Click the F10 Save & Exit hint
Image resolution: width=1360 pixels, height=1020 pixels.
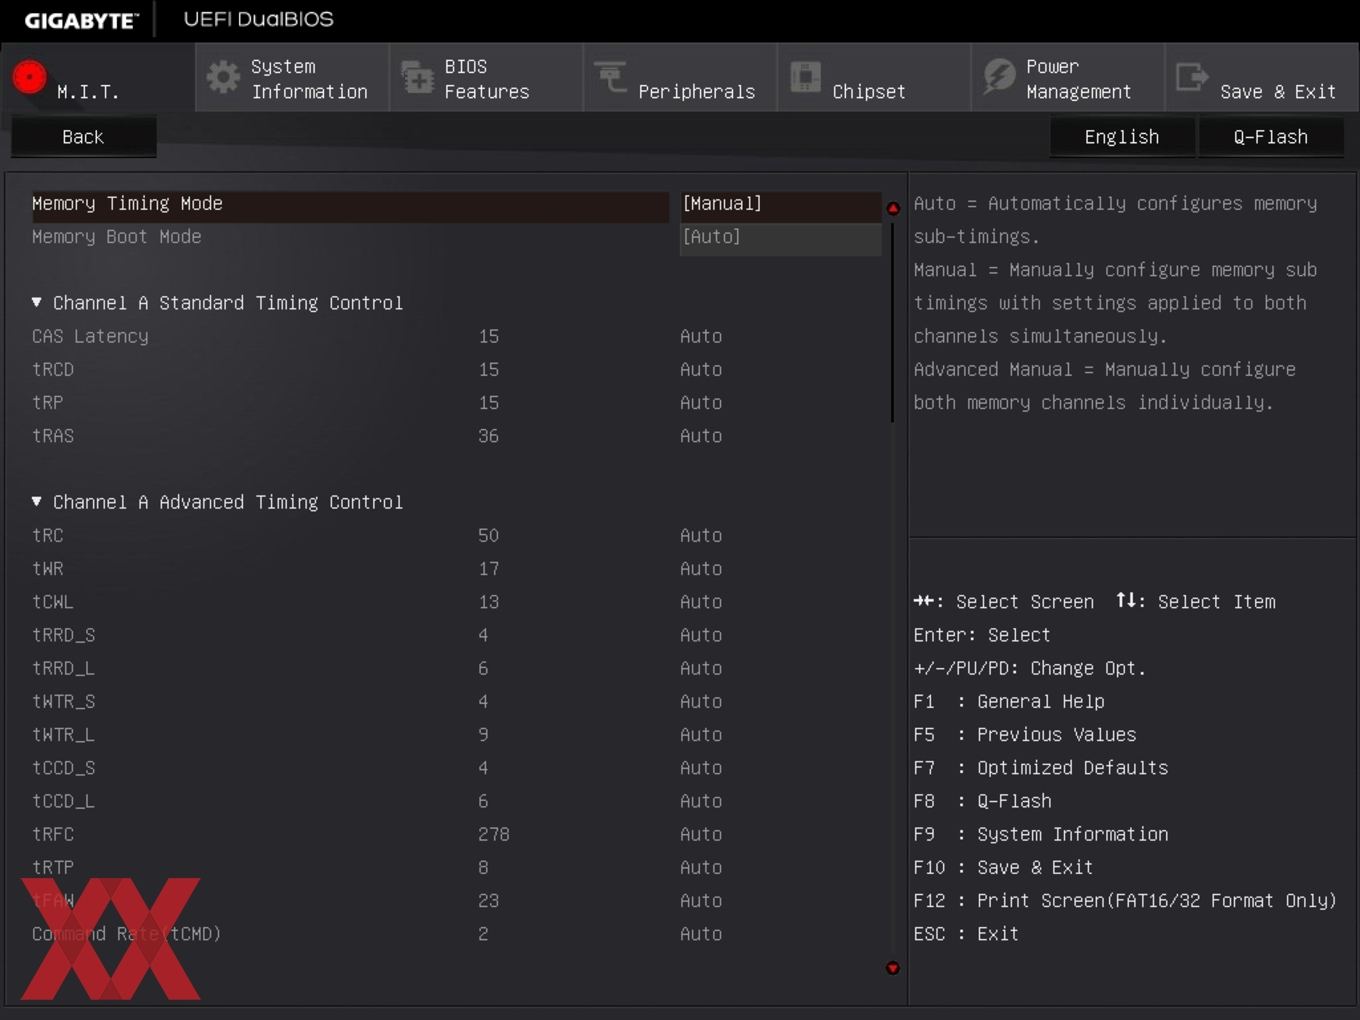tap(1003, 867)
